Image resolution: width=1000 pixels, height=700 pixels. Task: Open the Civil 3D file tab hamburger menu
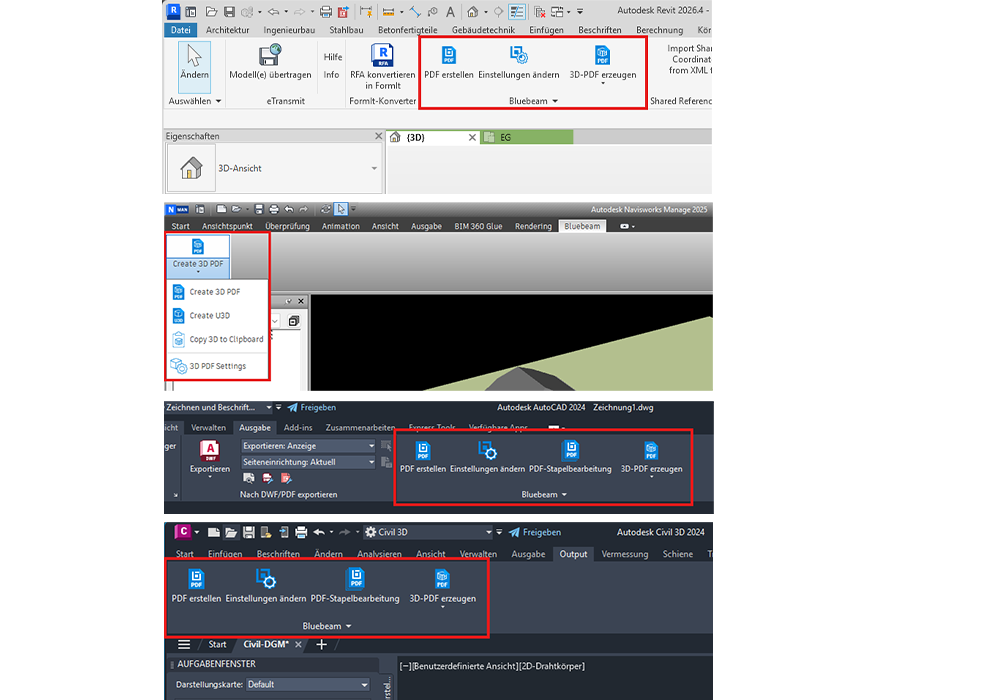[184, 645]
